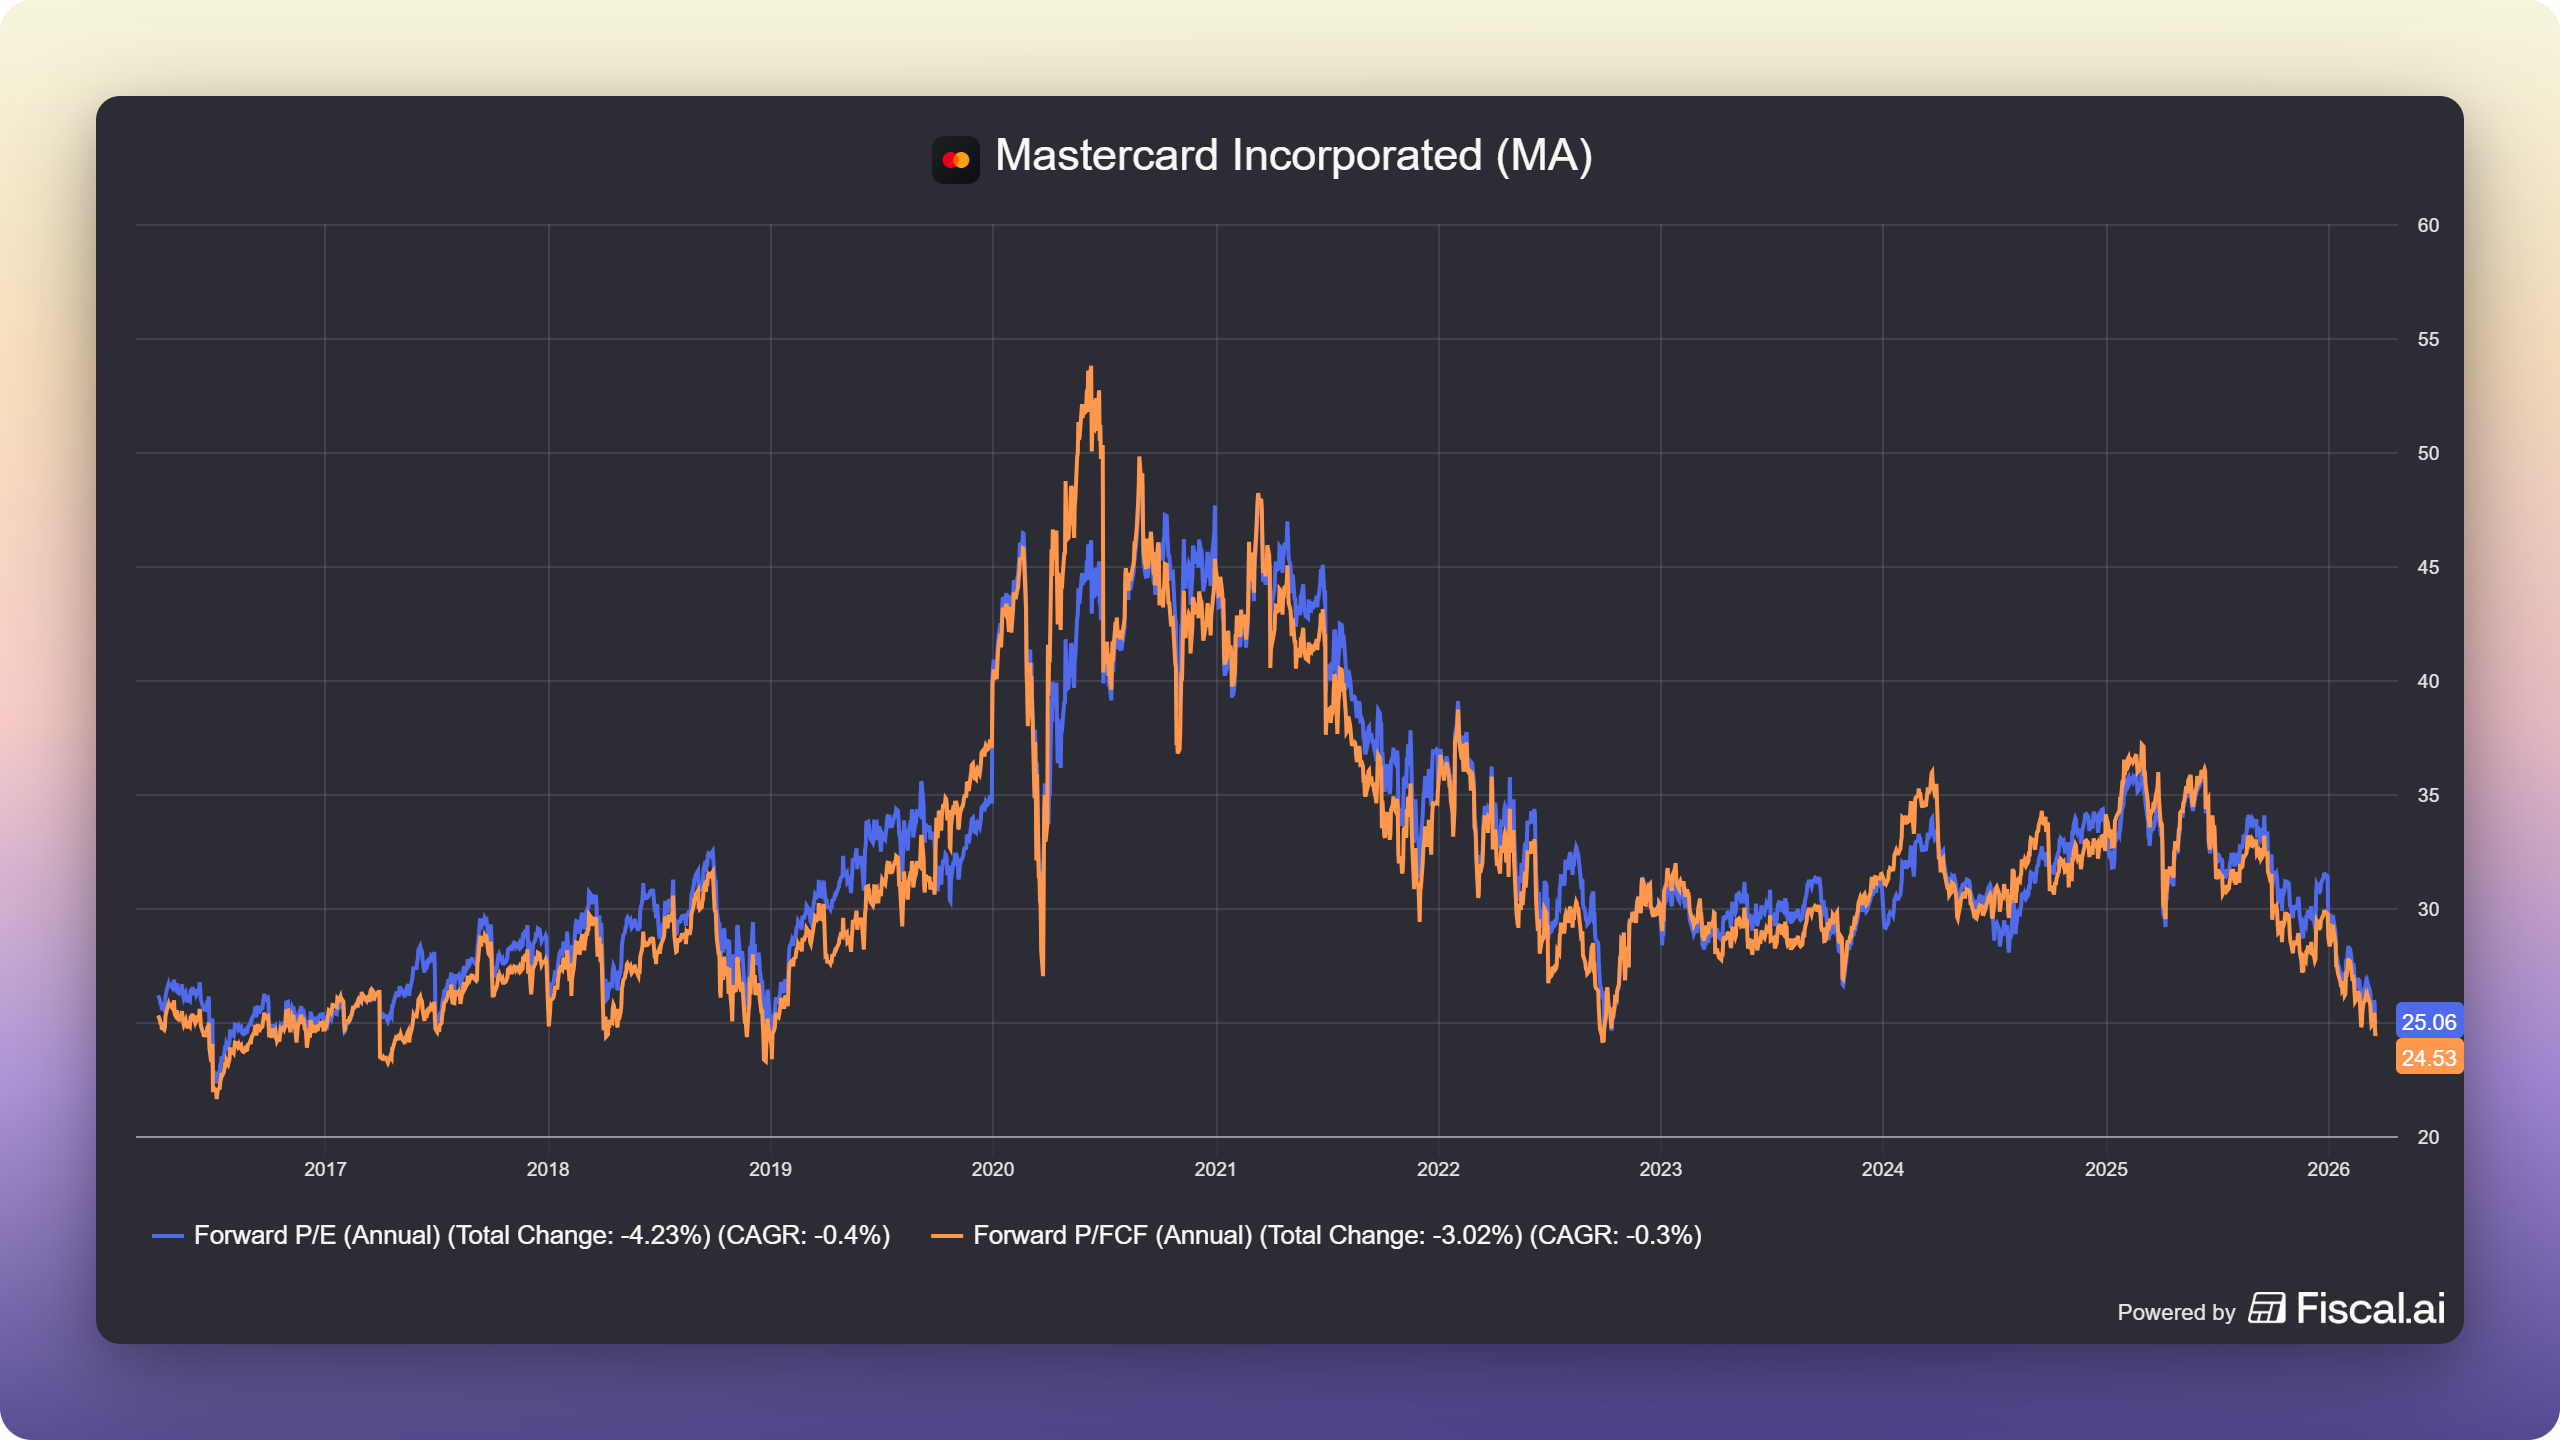
Task: Toggle the Forward P/E legend series
Action: [541, 1235]
